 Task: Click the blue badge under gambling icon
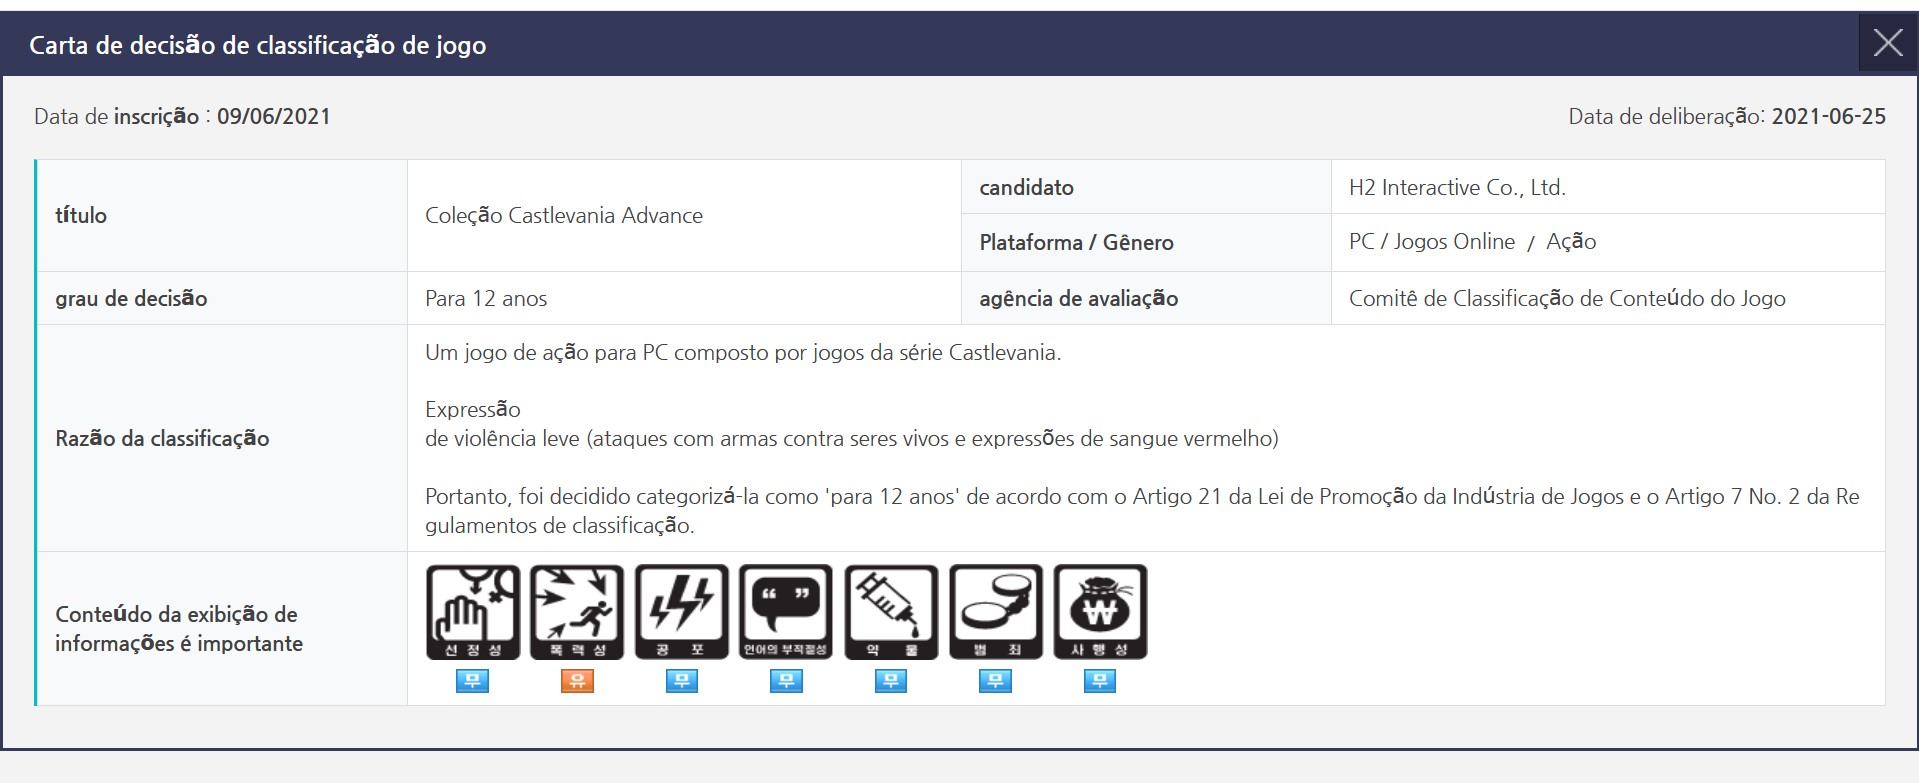coord(1100,681)
